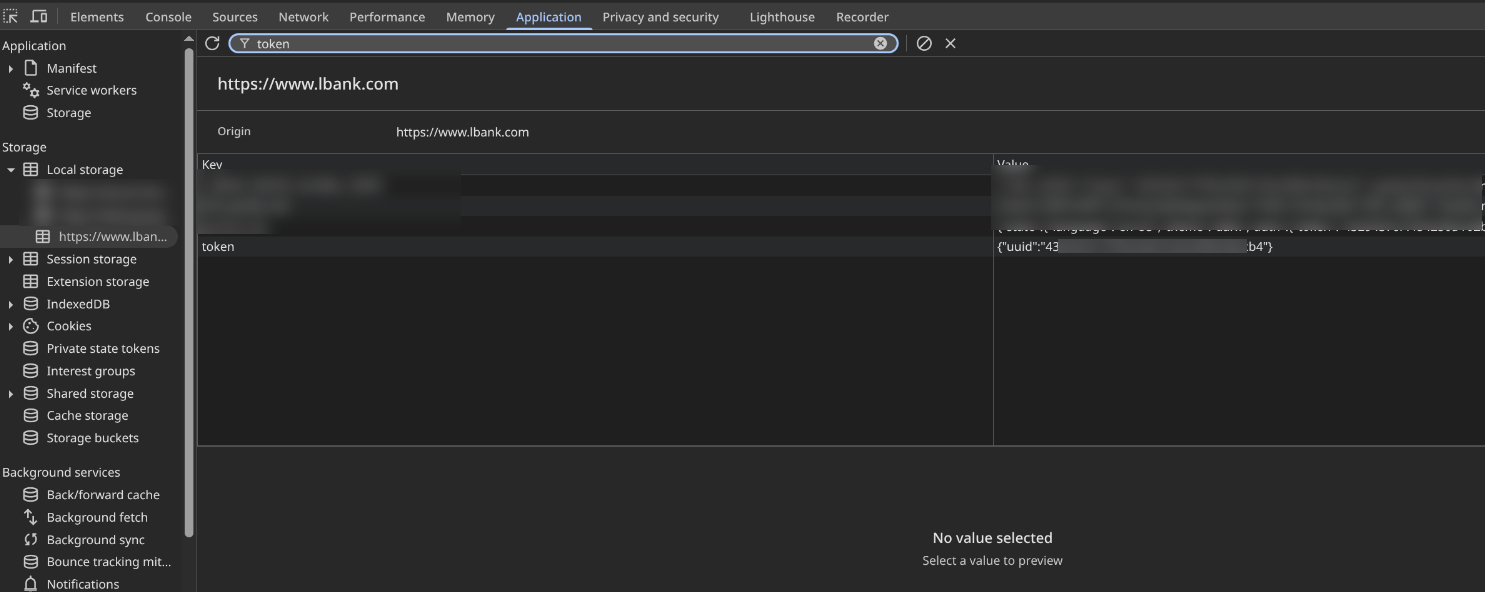This screenshot has height=592, width=1485.
Task: Switch to the Console tab
Action: coord(168,17)
